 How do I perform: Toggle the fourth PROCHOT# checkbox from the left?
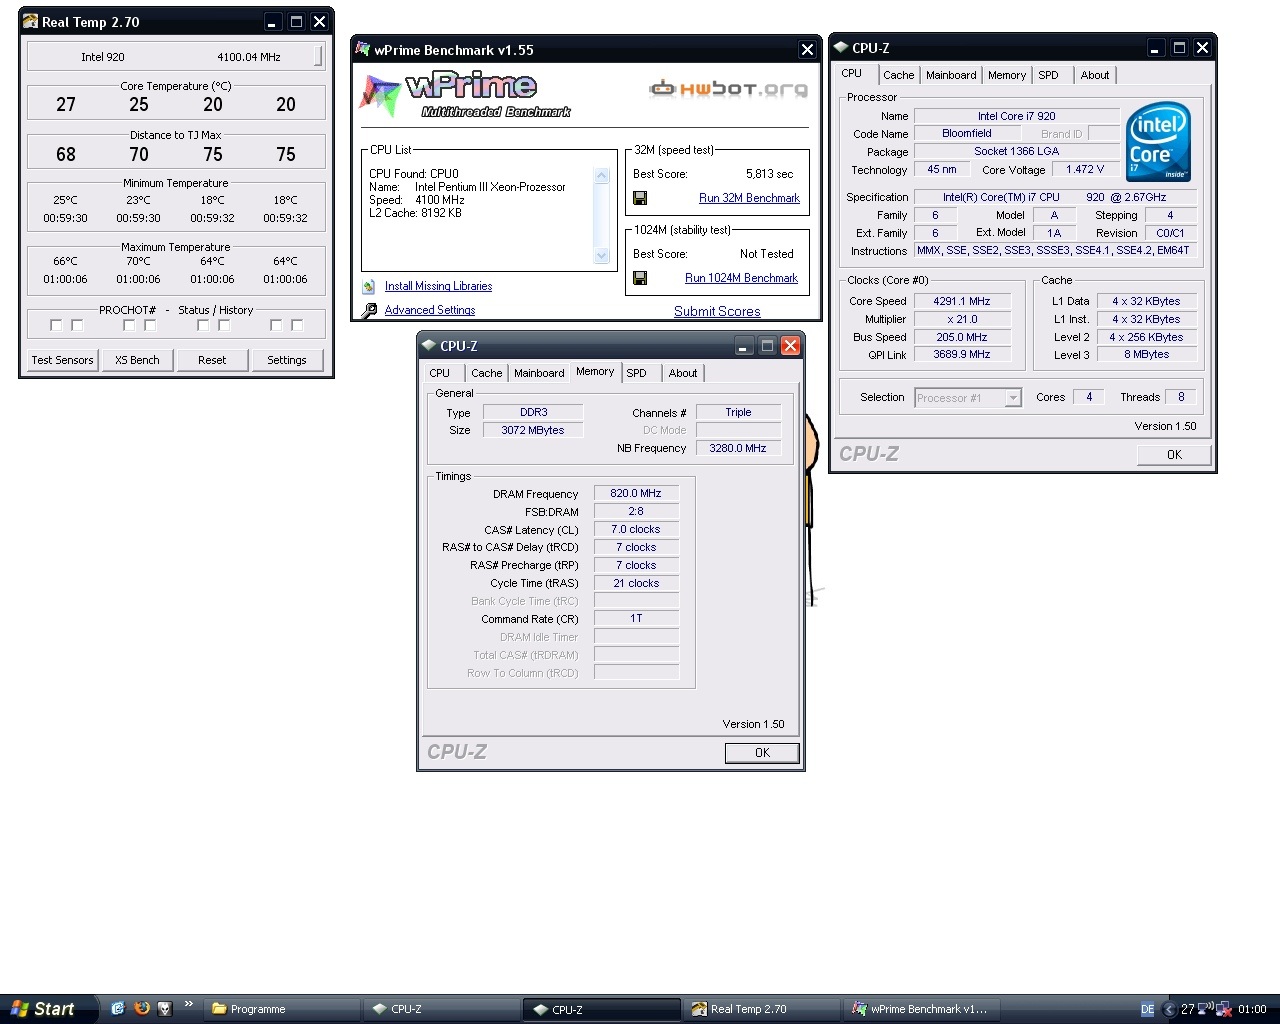point(150,325)
